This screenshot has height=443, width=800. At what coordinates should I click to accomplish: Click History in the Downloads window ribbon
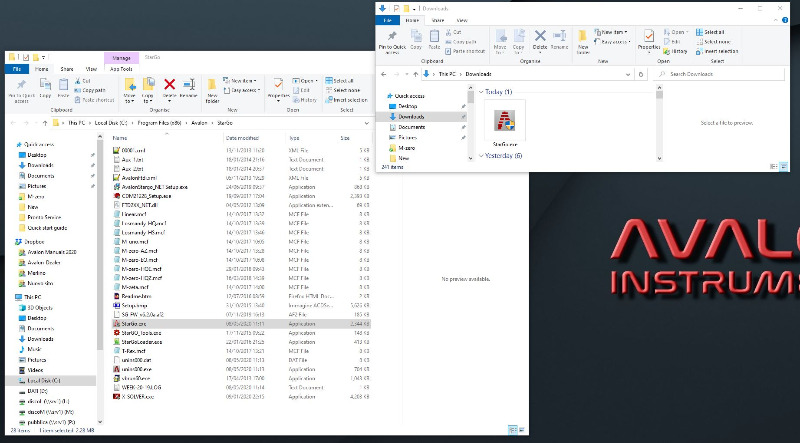pos(675,52)
